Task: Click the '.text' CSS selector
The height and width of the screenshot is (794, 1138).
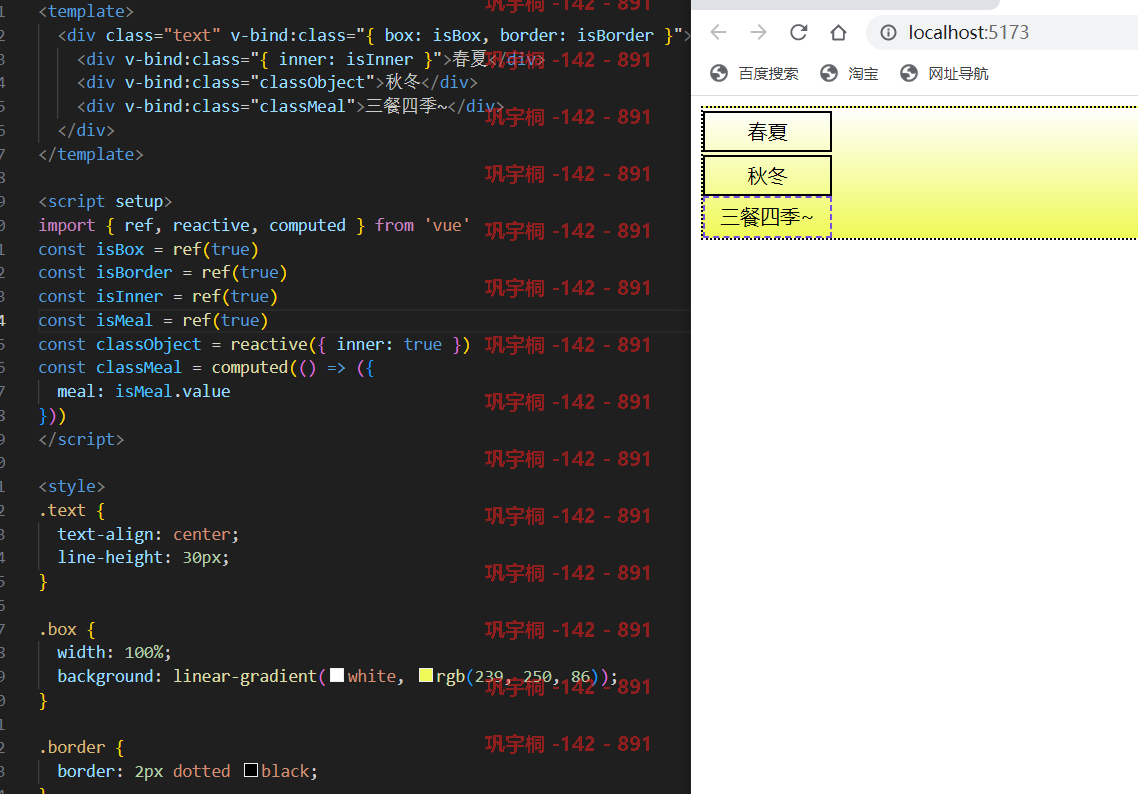Action: point(62,510)
